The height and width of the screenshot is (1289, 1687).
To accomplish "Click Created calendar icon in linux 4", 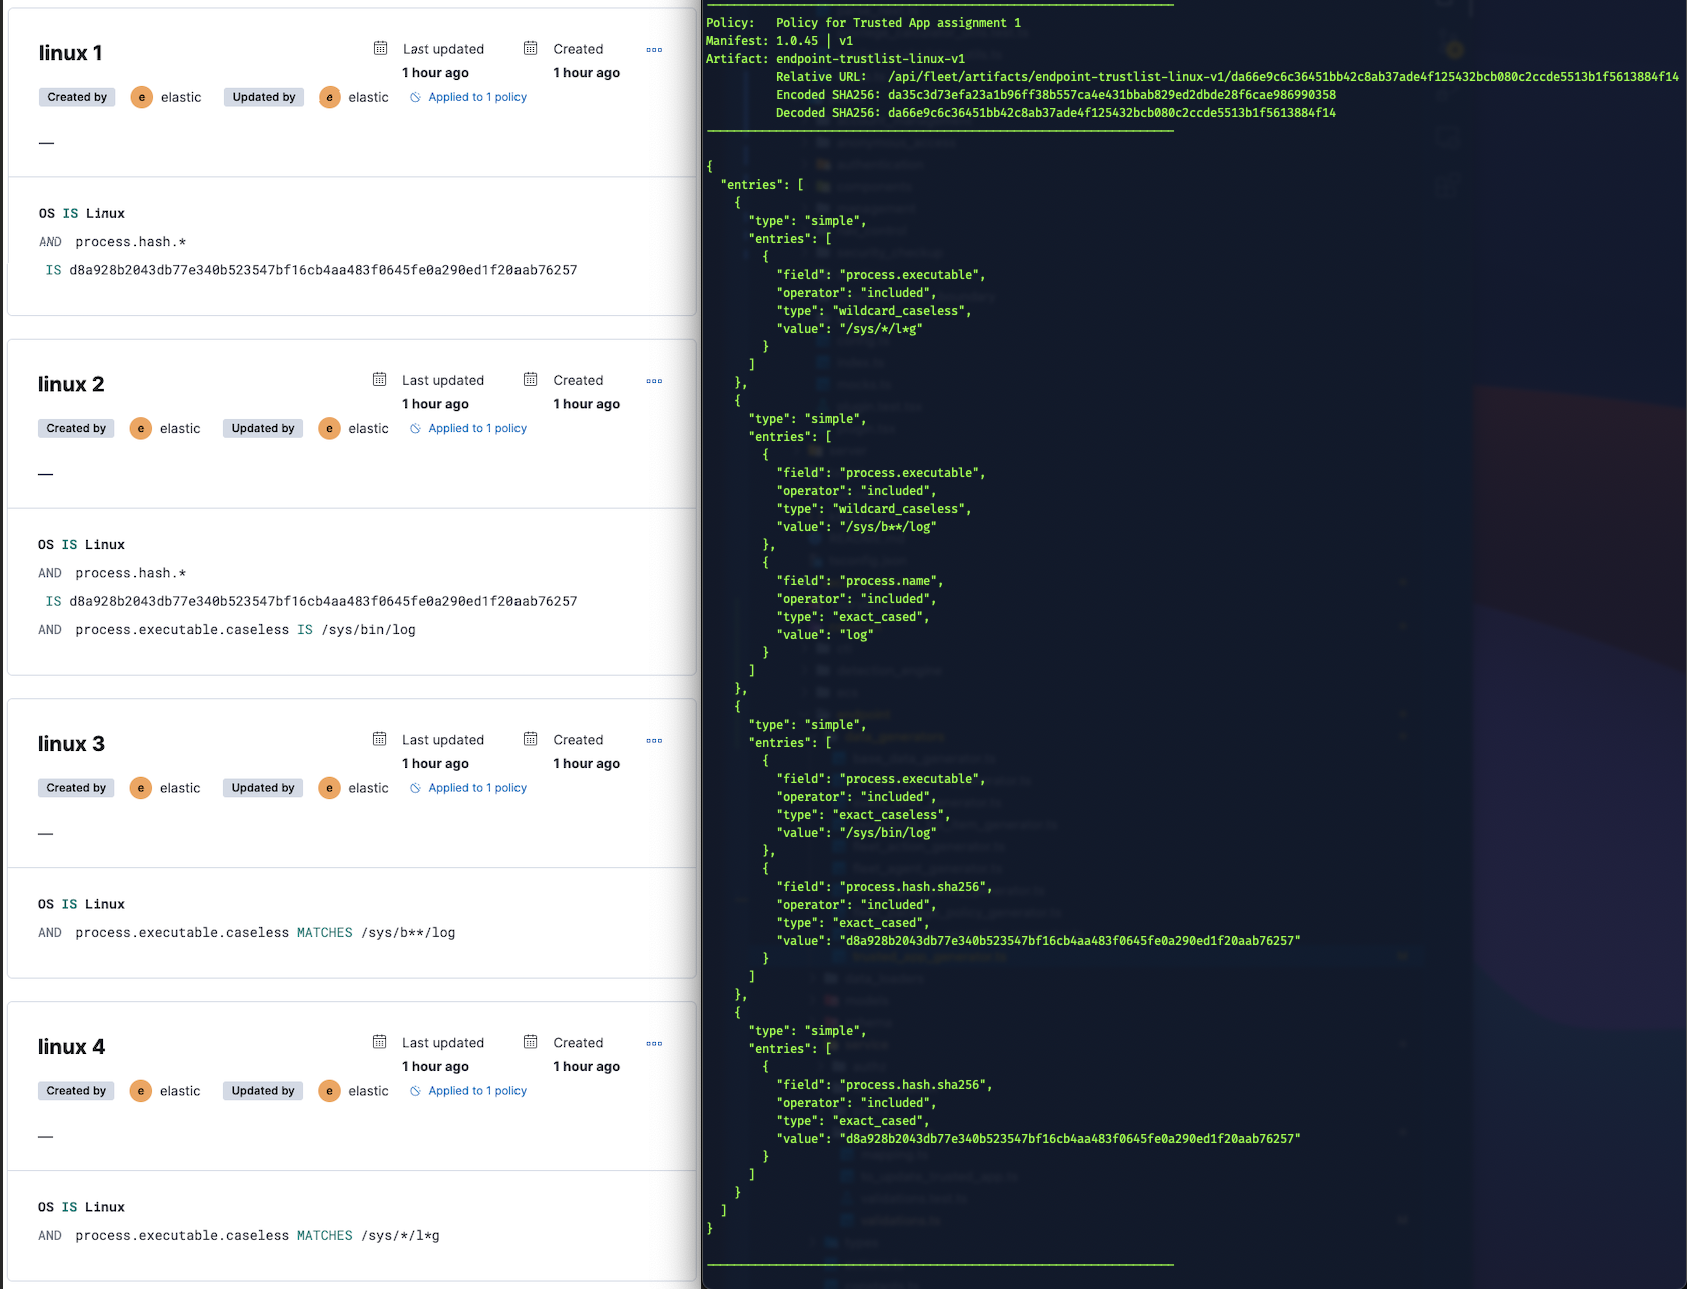I will [x=531, y=1042].
